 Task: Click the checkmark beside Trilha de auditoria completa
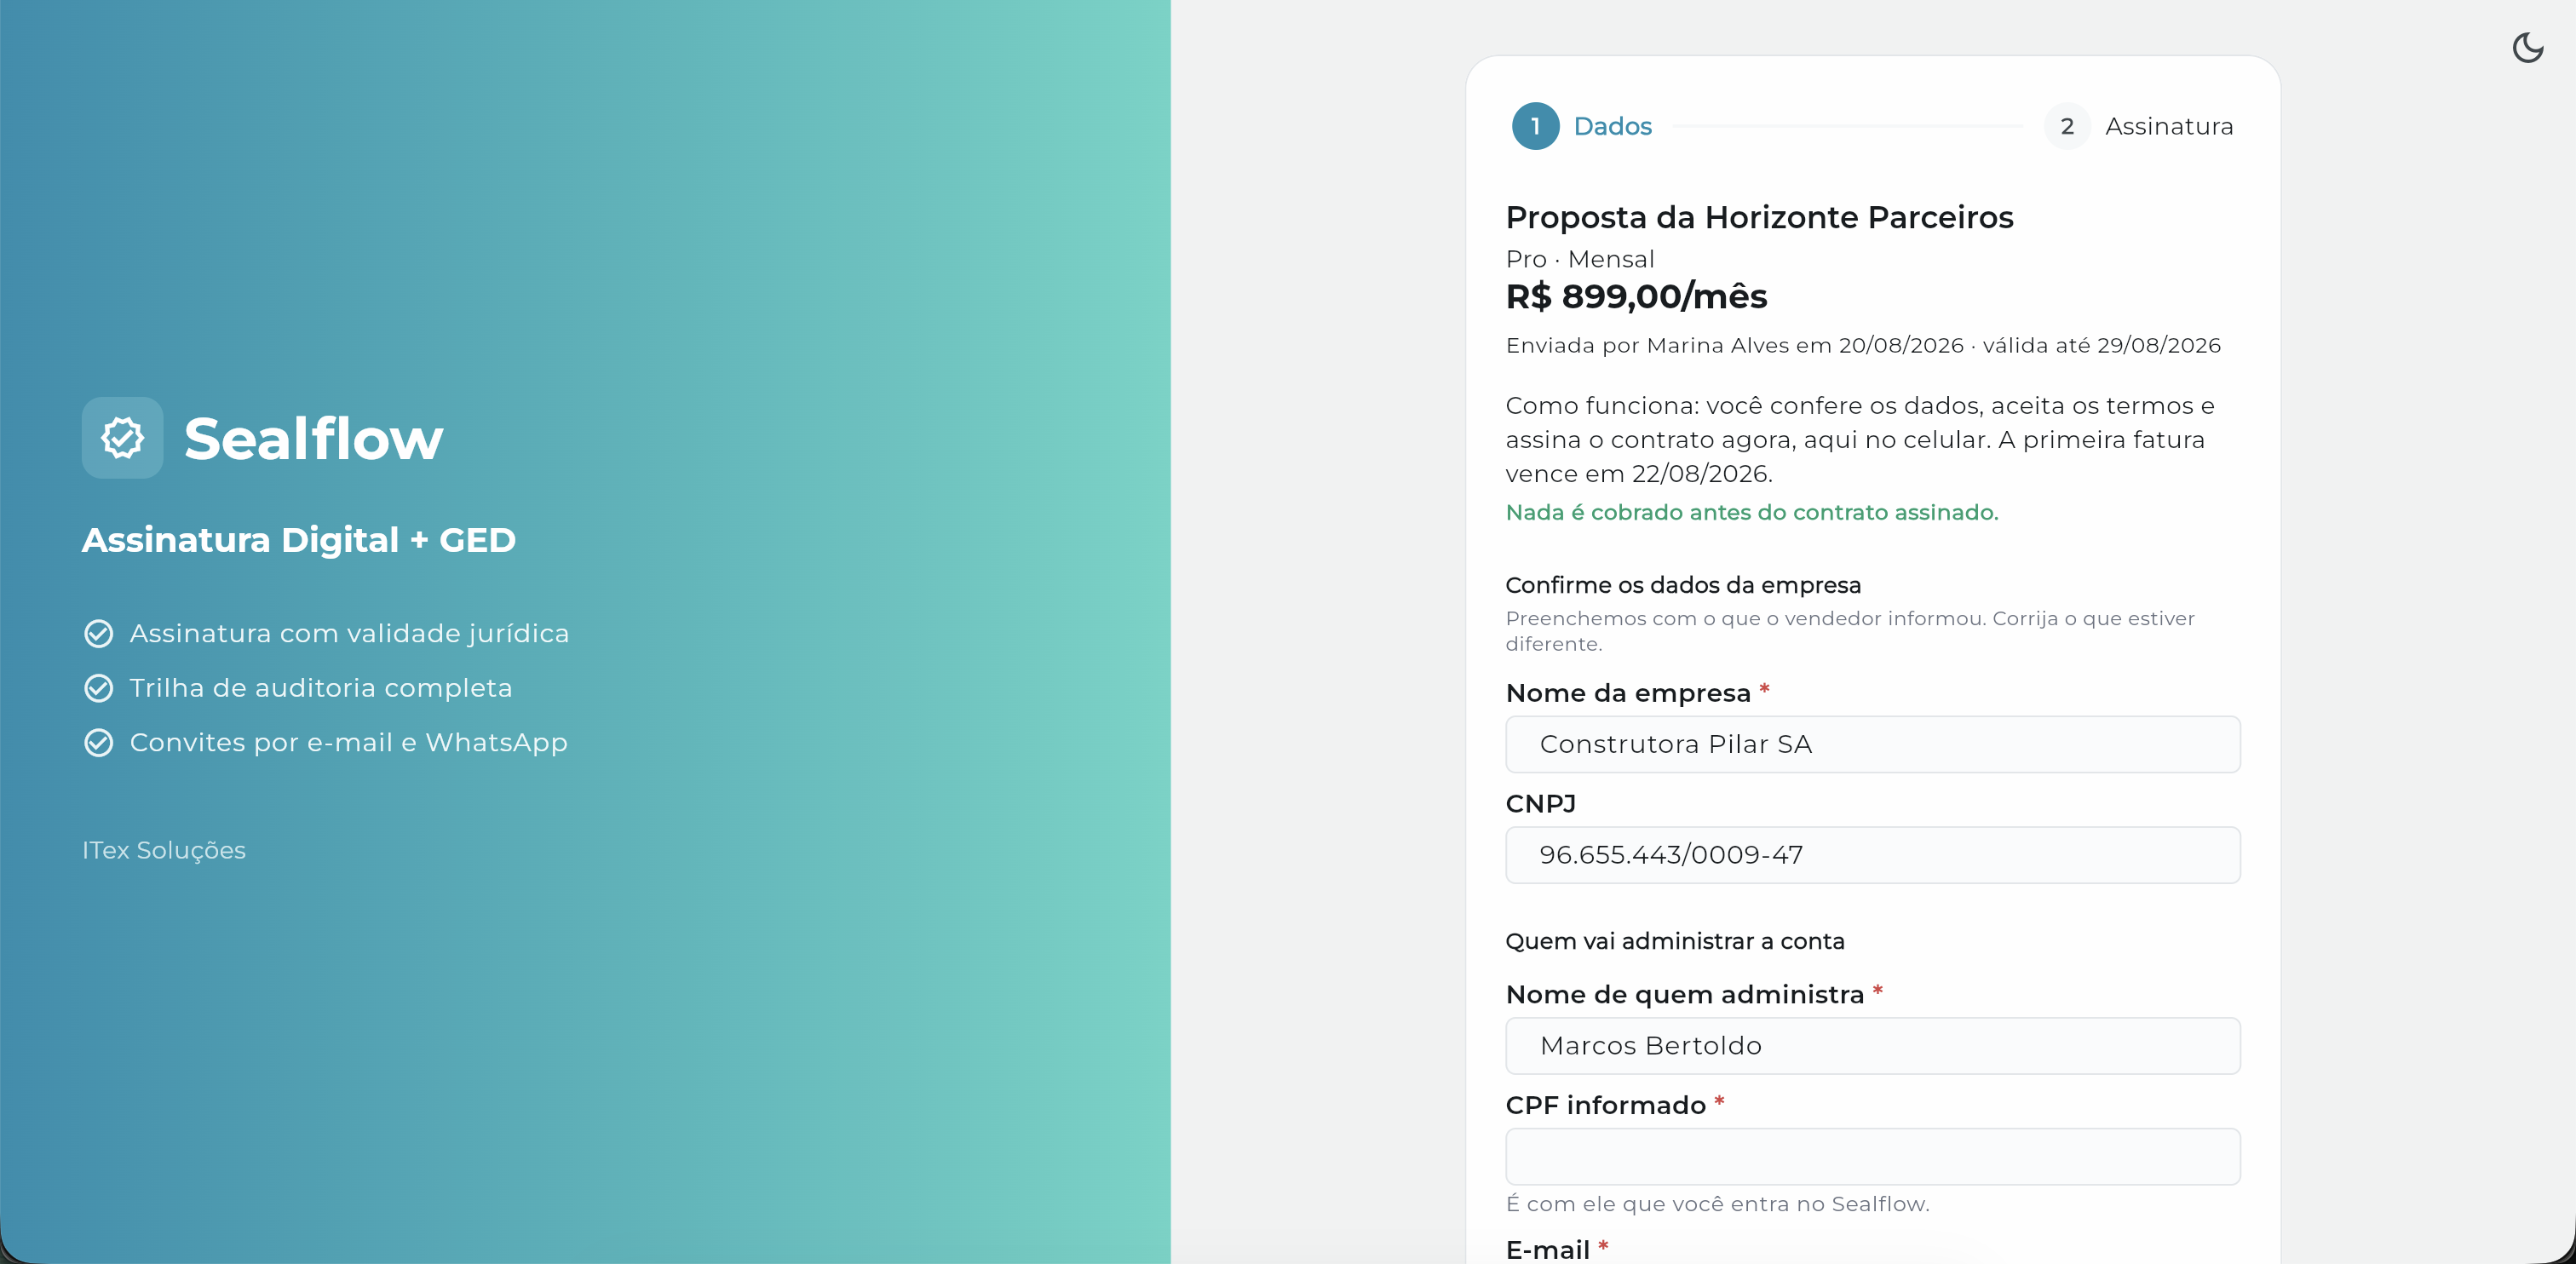click(x=98, y=688)
